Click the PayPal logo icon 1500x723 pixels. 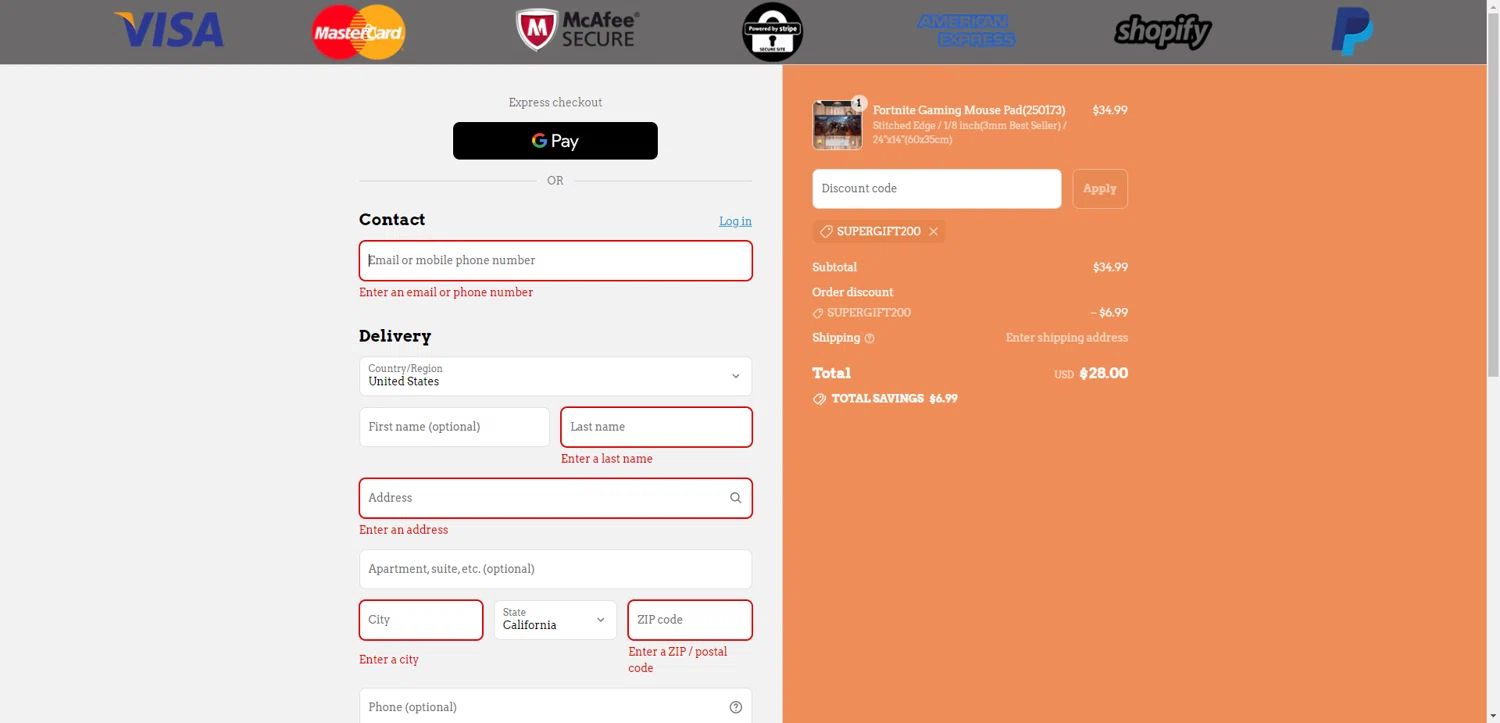[1352, 31]
